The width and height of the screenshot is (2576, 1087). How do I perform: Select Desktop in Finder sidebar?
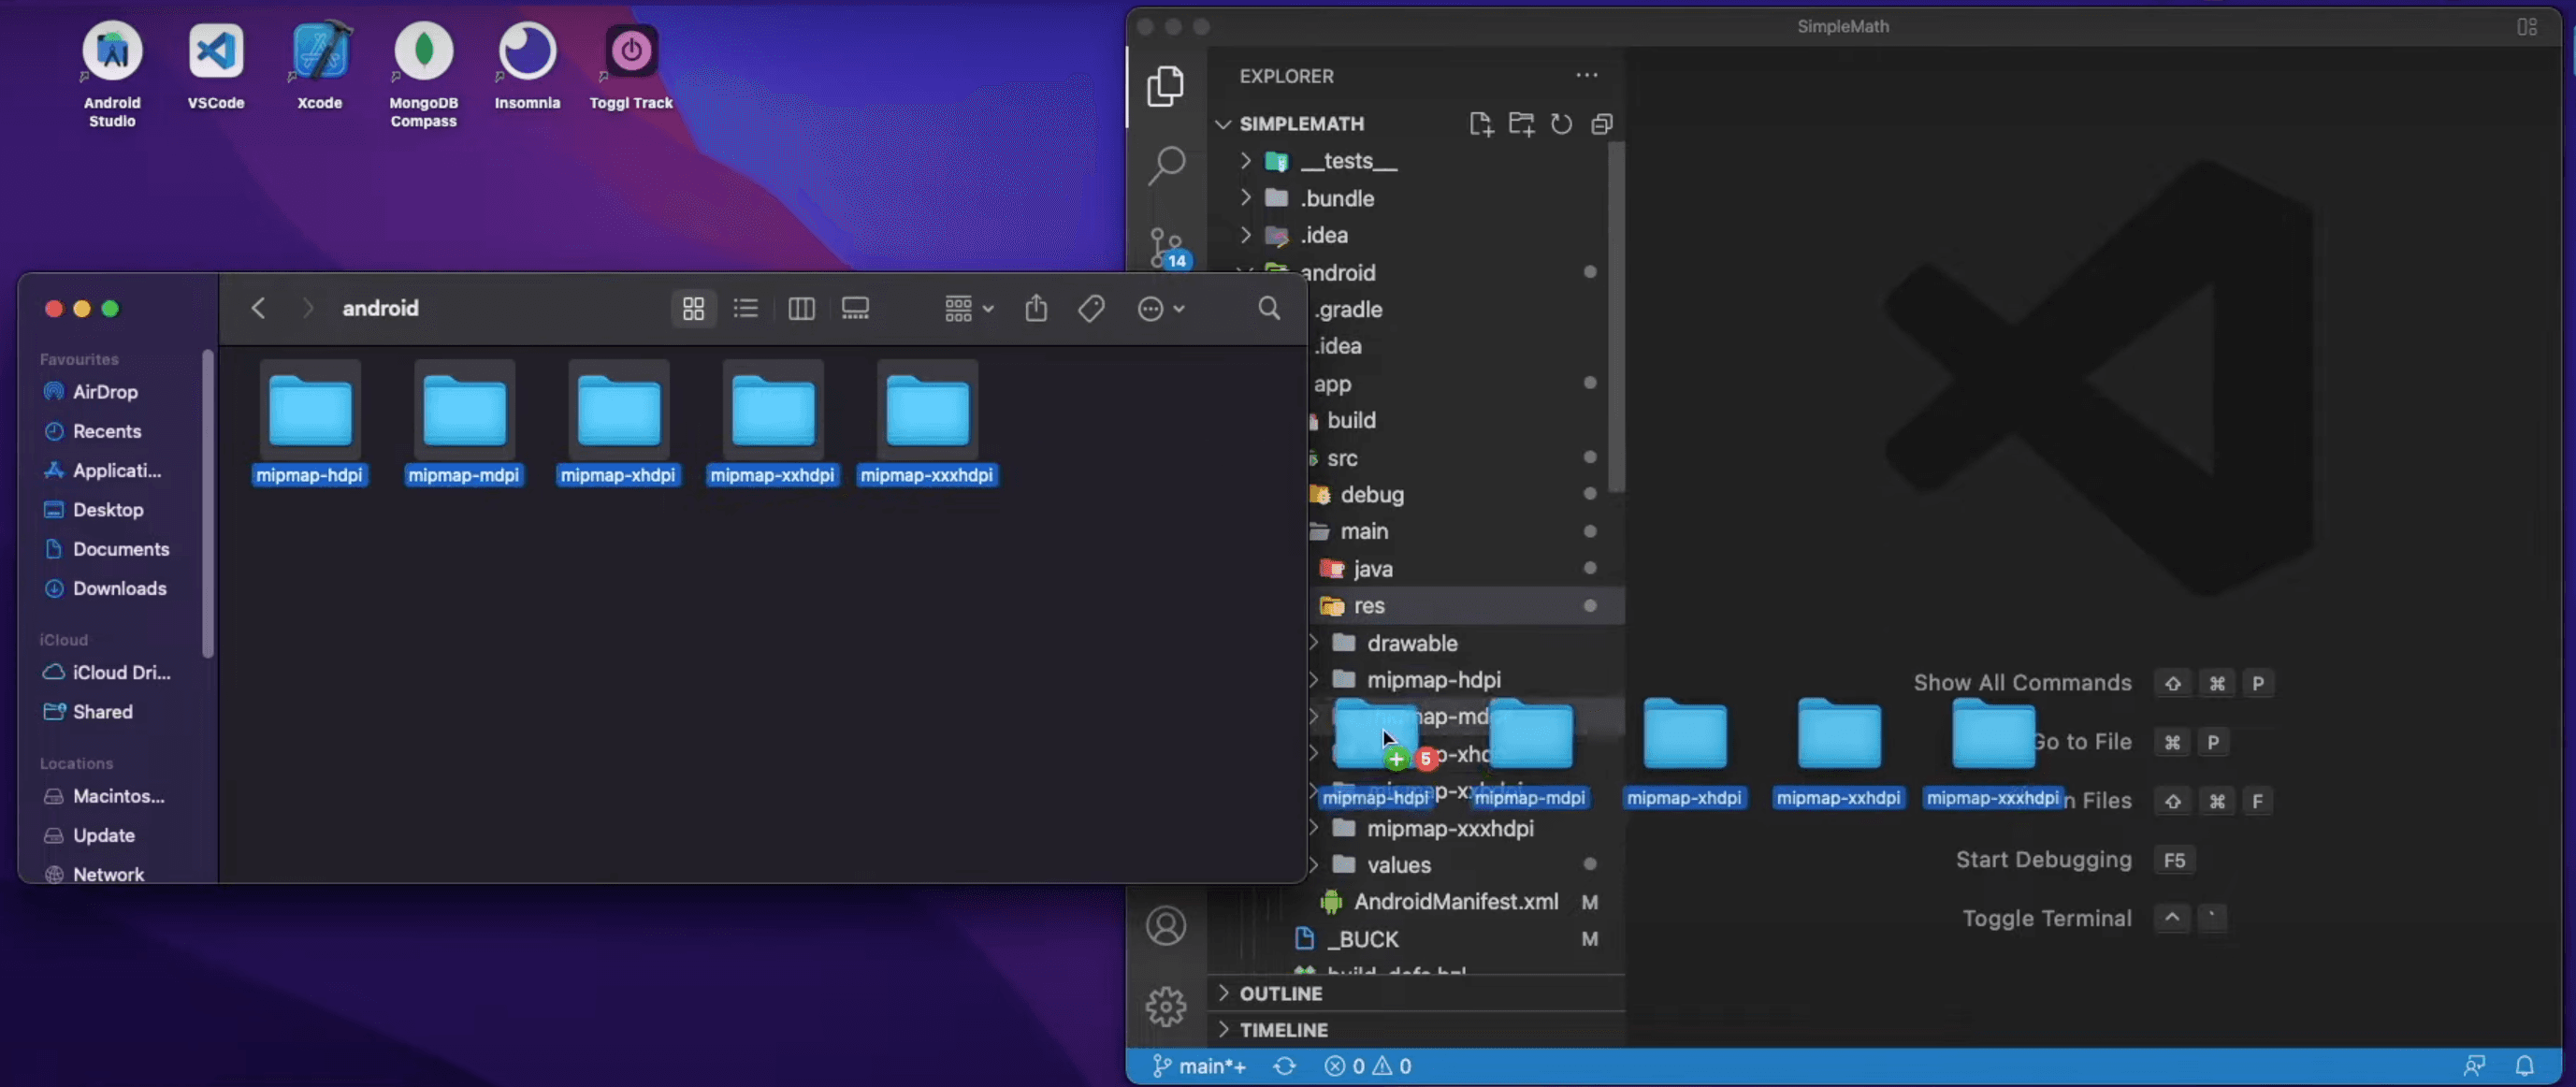point(108,510)
